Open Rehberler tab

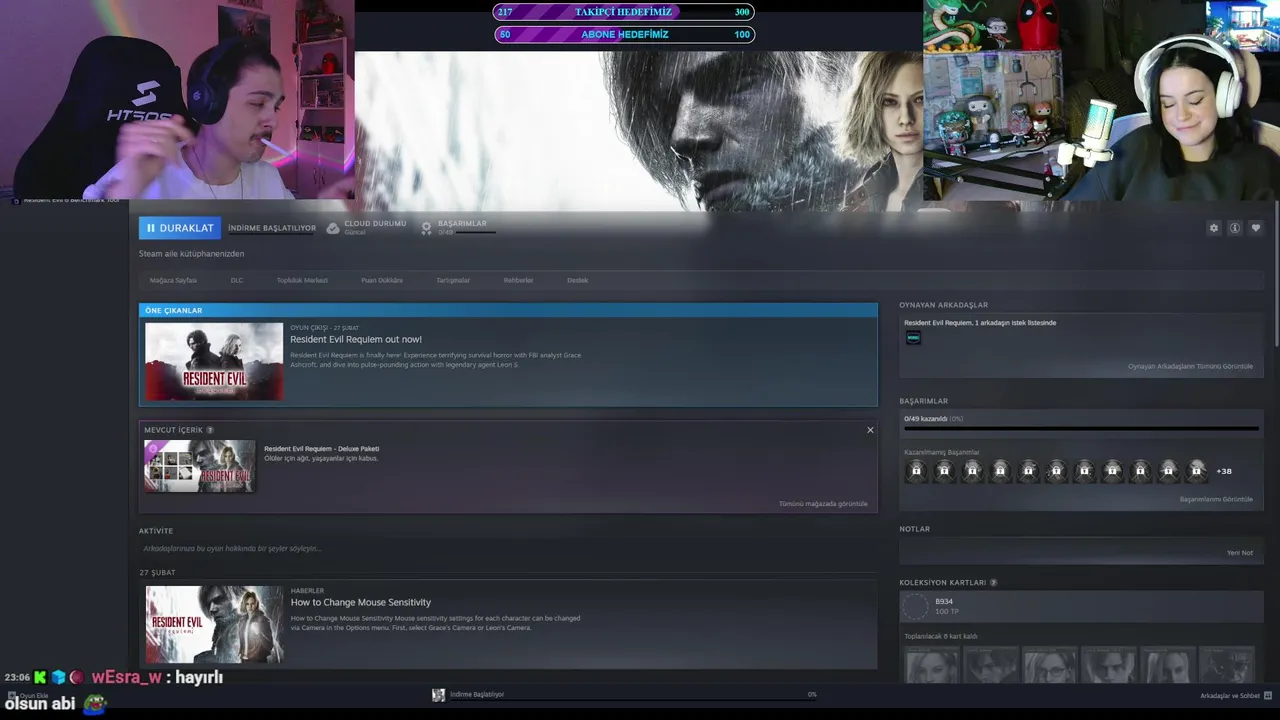pyautogui.click(x=518, y=280)
